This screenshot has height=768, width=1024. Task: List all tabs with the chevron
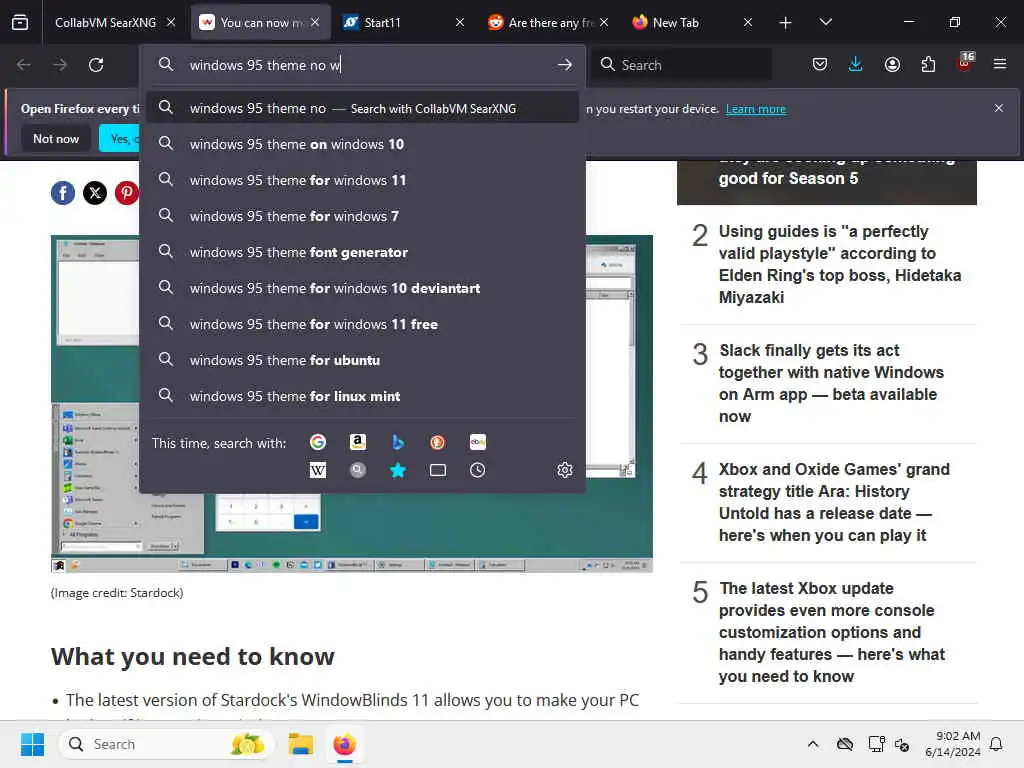(x=825, y=22)
